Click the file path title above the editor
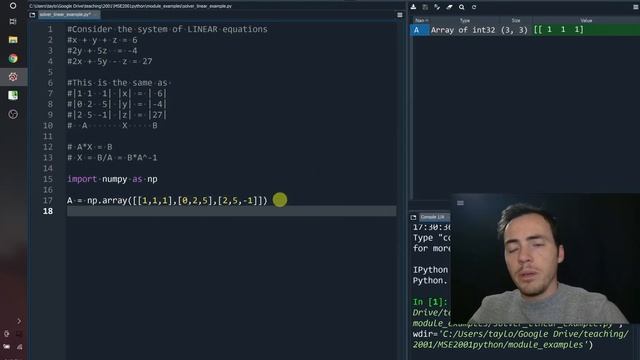Image resolution: width=640 pixels, height=360 pixels. click(x=130, y=6)
